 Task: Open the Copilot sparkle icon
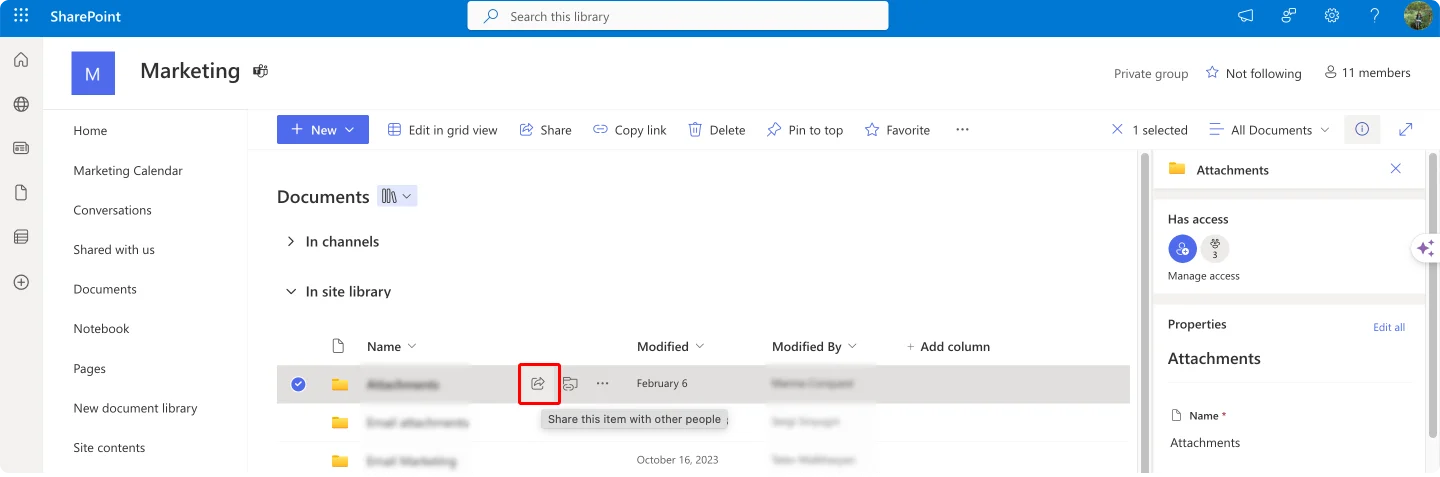pos(1425,248)
